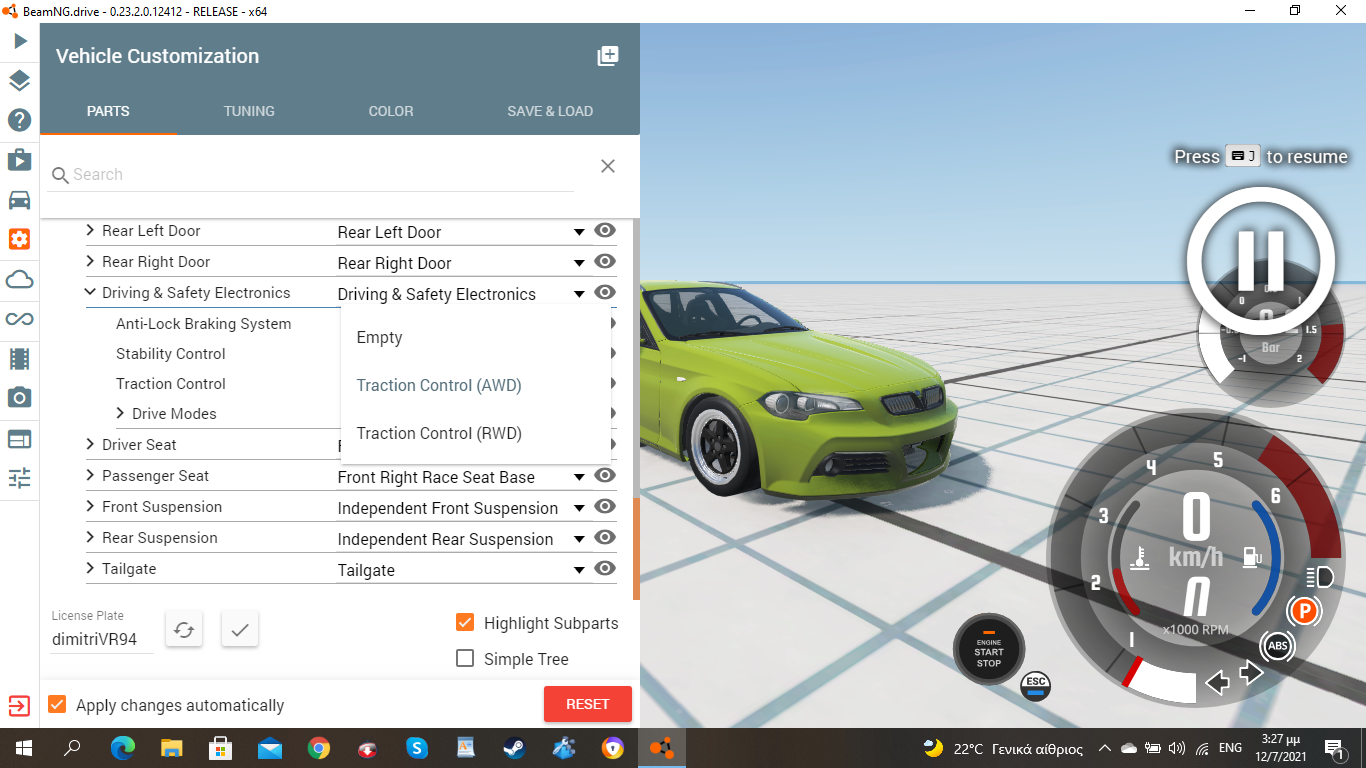Expand the Driver Seat node
The image size is (1366, 768).
(90, 445)
